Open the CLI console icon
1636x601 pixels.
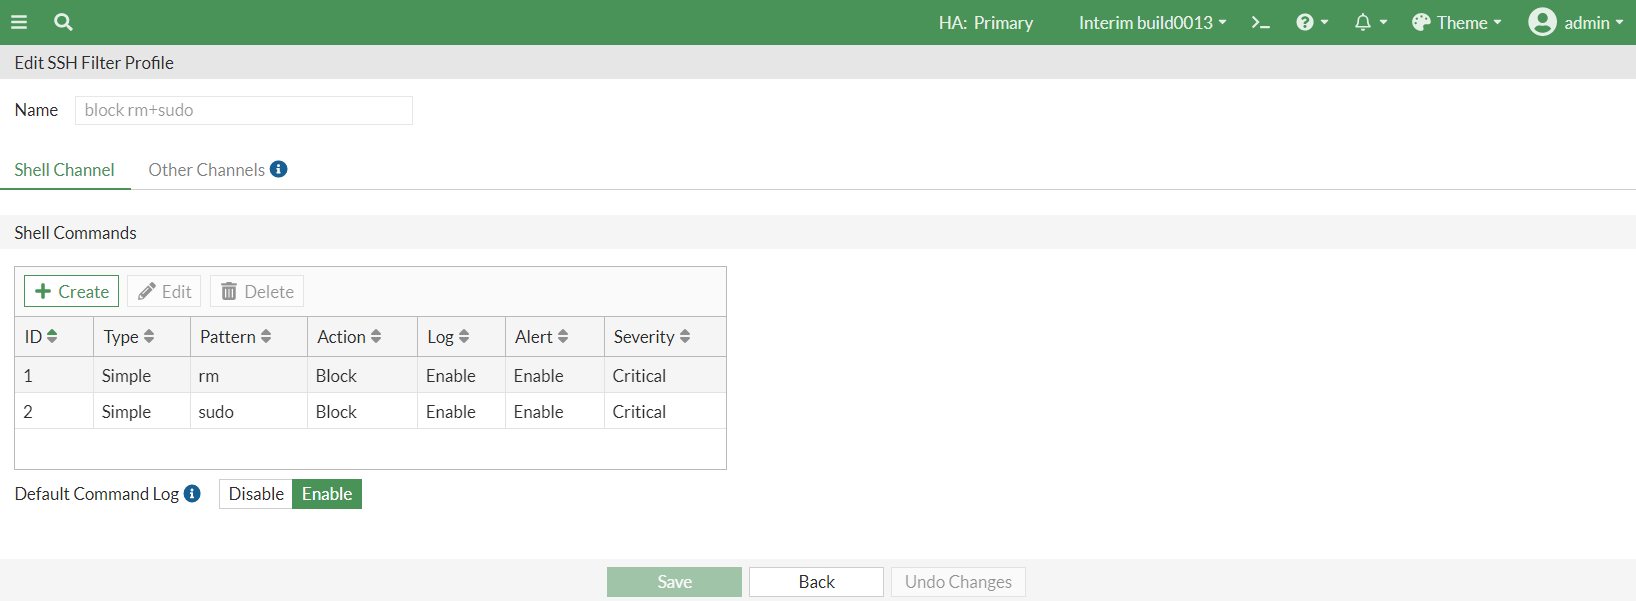click(x=1260, y=21)
